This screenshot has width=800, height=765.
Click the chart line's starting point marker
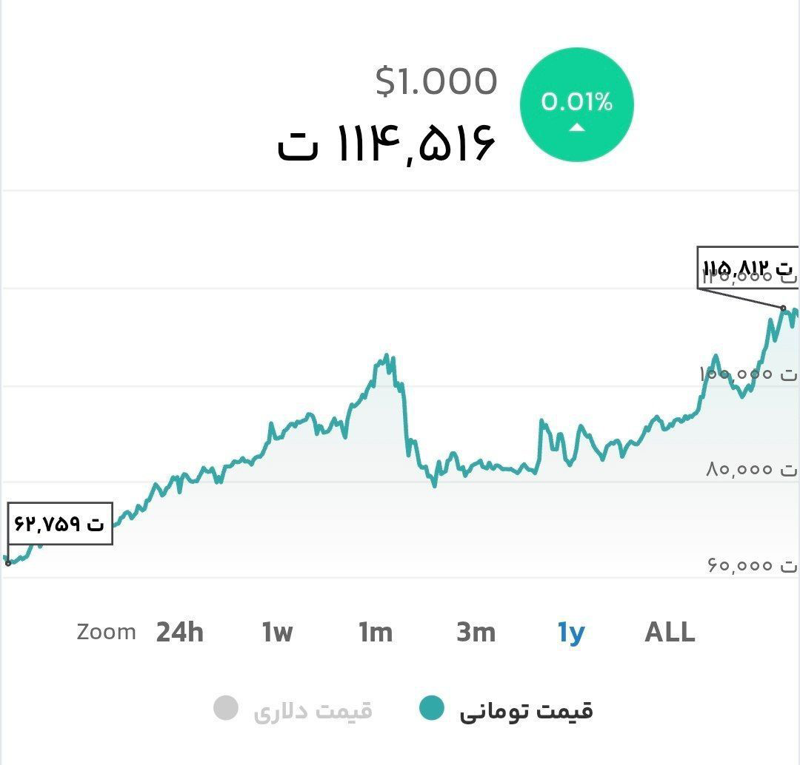(8, 563)
